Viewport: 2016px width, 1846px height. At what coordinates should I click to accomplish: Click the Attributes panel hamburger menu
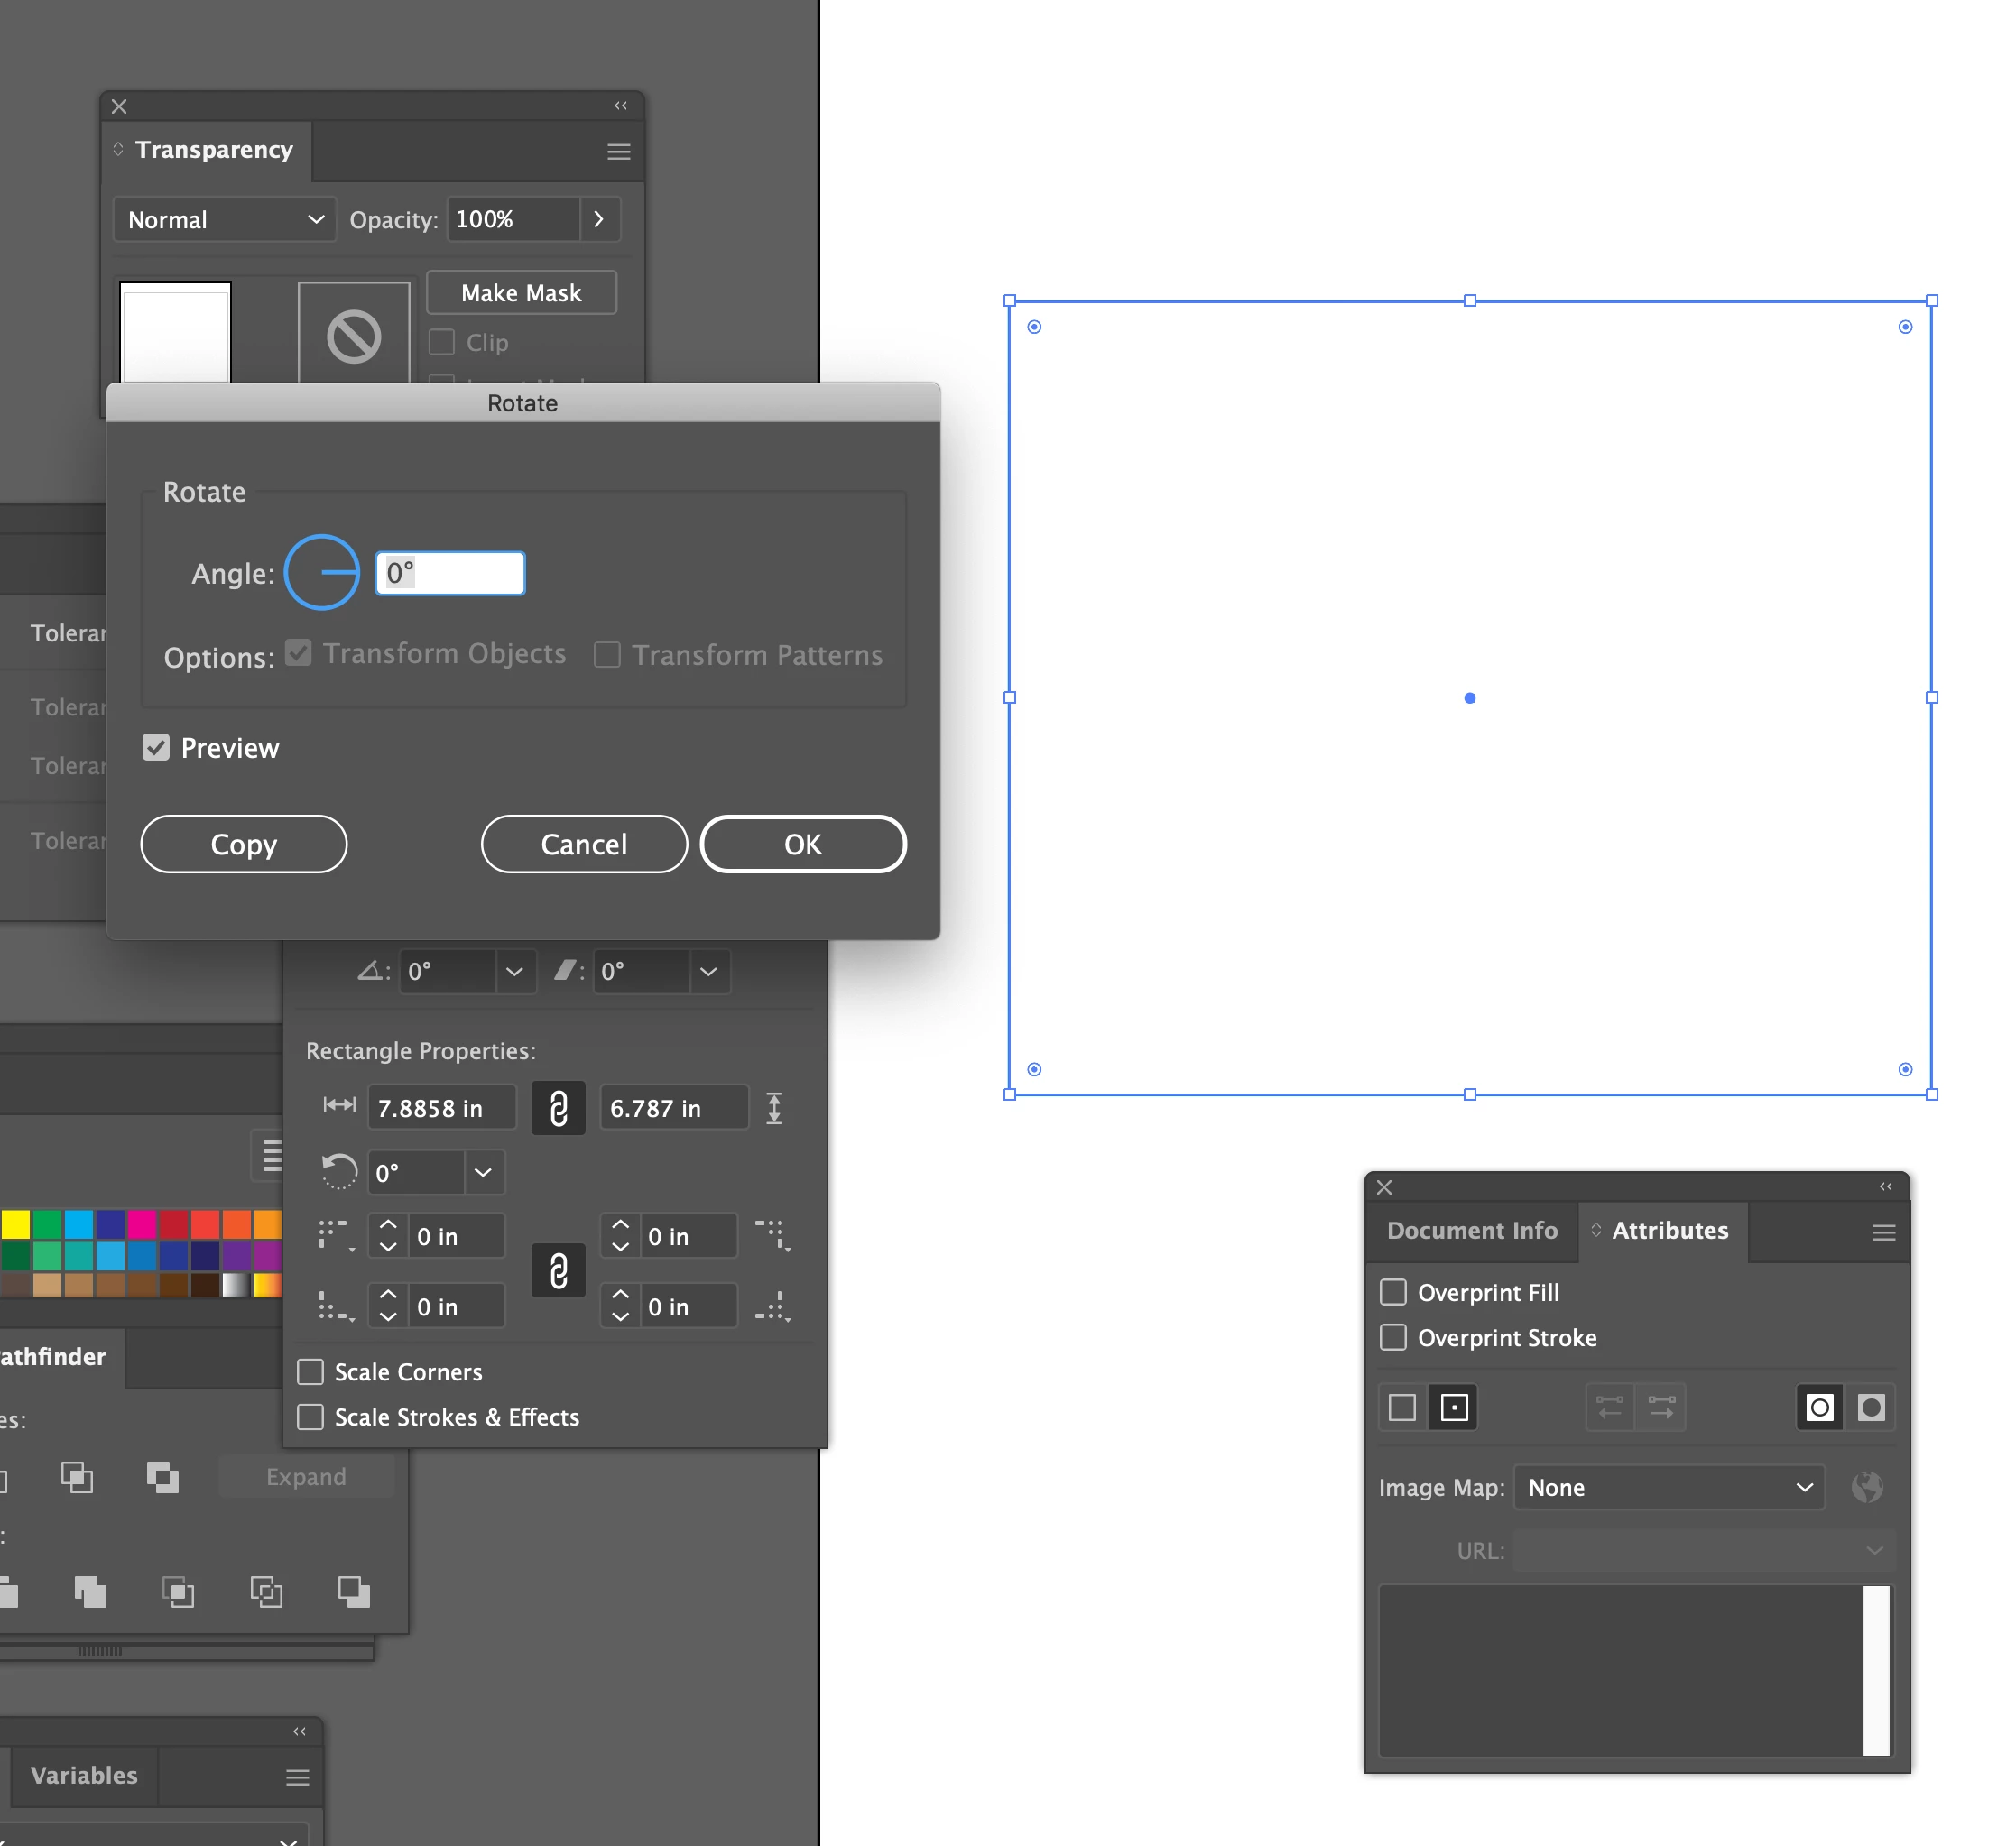point(1883,1232)
